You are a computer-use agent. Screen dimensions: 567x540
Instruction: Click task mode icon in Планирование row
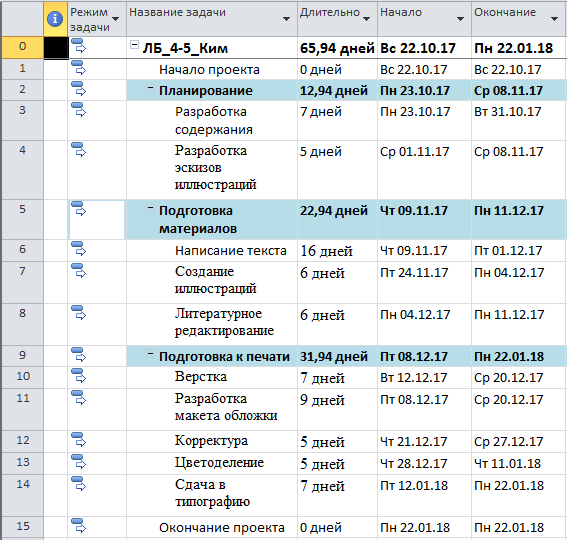[78, 89]
